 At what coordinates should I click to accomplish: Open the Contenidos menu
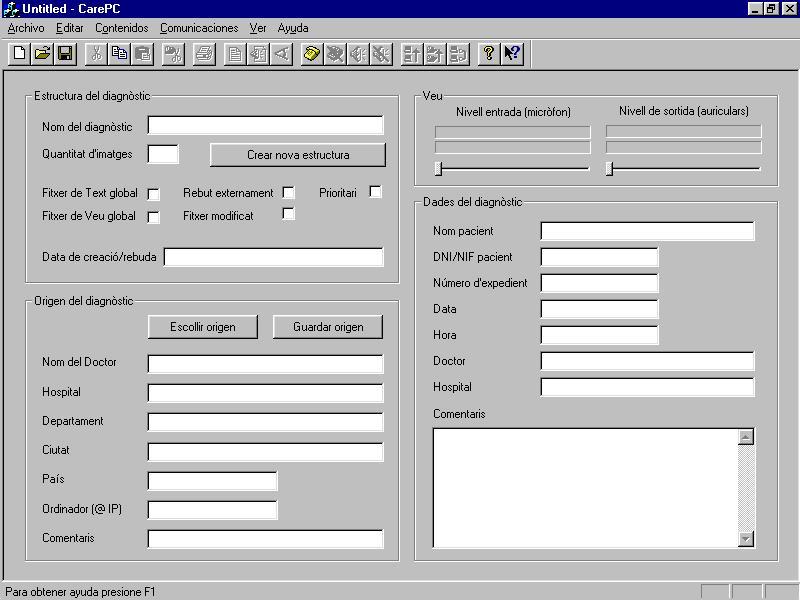[121, 28]
